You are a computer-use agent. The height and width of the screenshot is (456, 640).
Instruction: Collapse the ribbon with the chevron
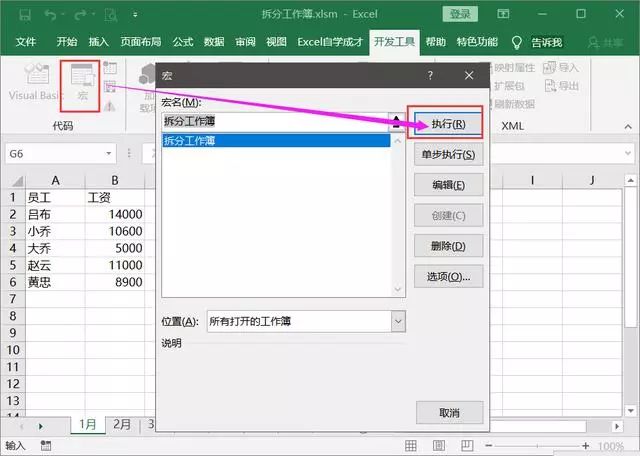[x=628, y=127]
